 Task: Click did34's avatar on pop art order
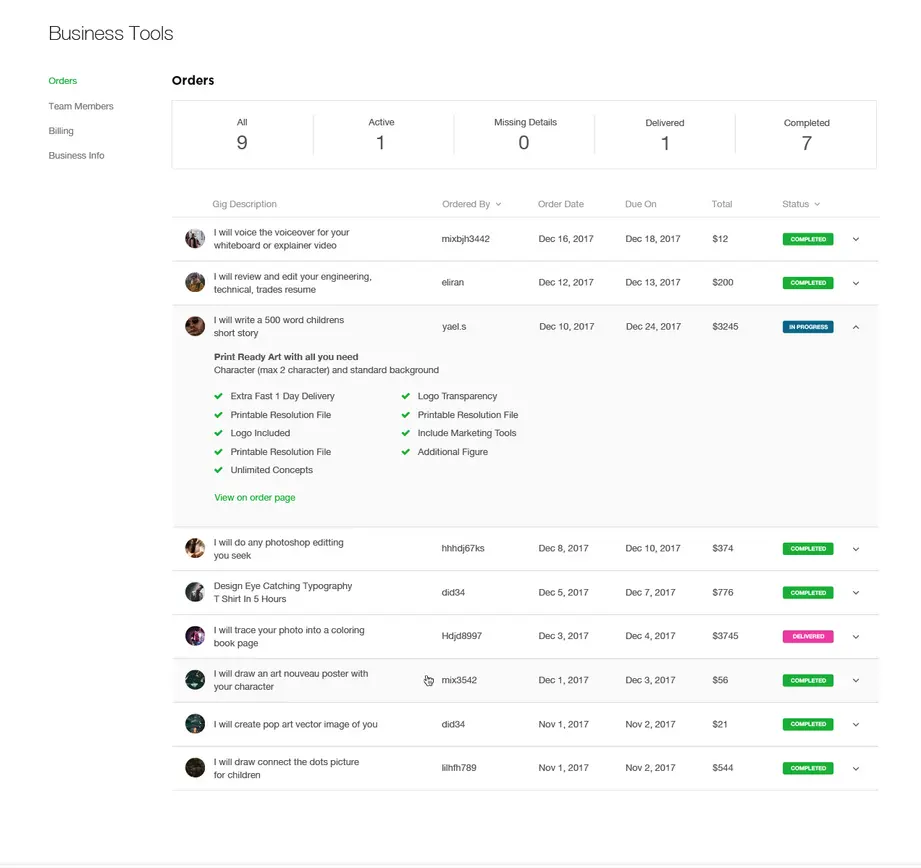[194, 724]
